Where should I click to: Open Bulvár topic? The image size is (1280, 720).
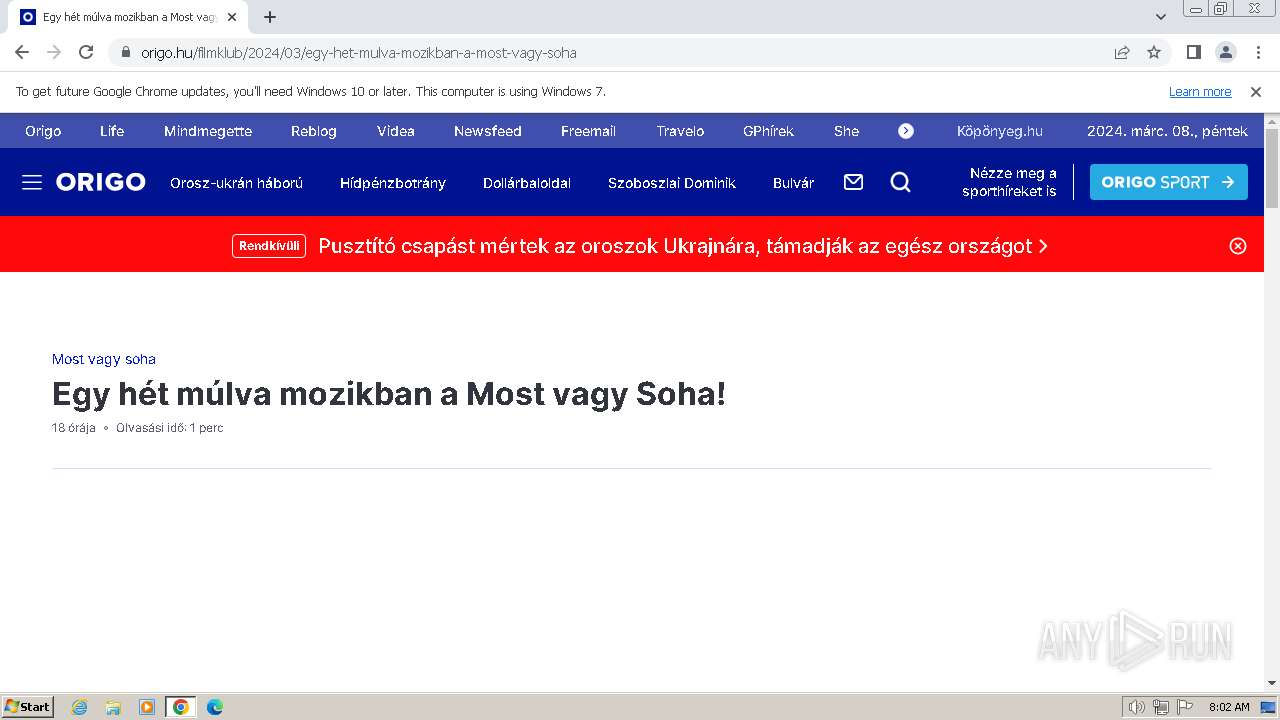click(794, 183)
